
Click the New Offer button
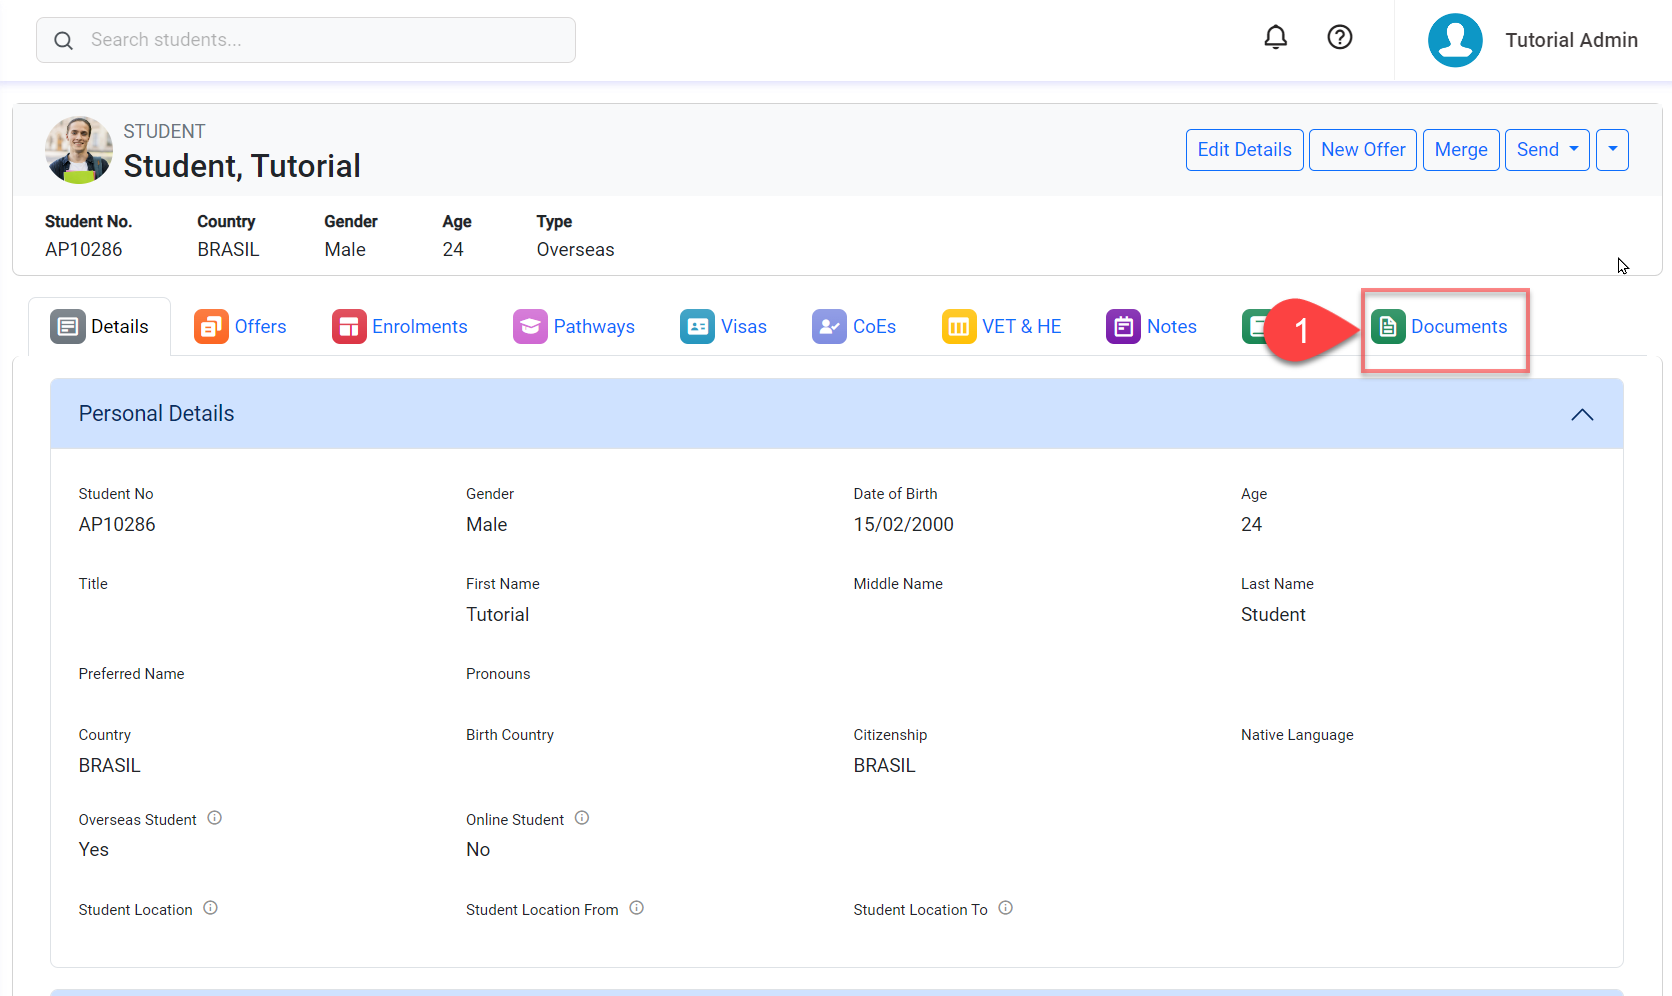pyautogui.click(x=1362, y=150)
